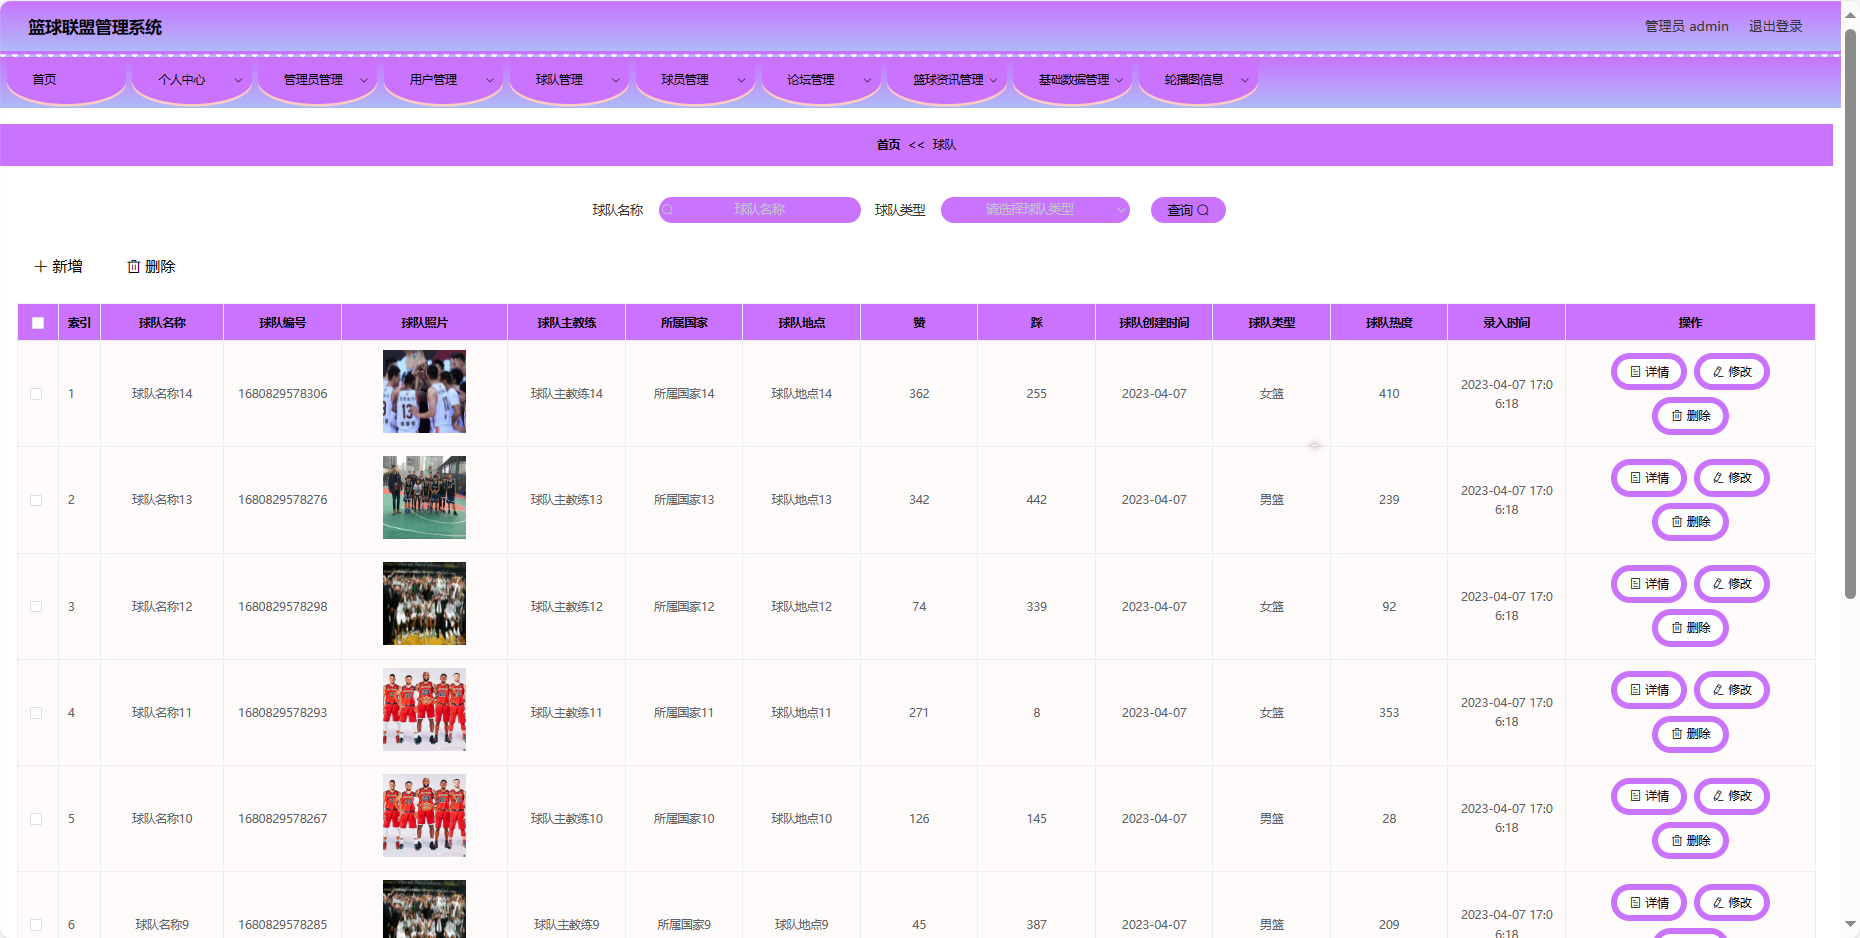The image size is (1860, 938).
Task: Click the 查询 search button
Action: coord(1188,210)
